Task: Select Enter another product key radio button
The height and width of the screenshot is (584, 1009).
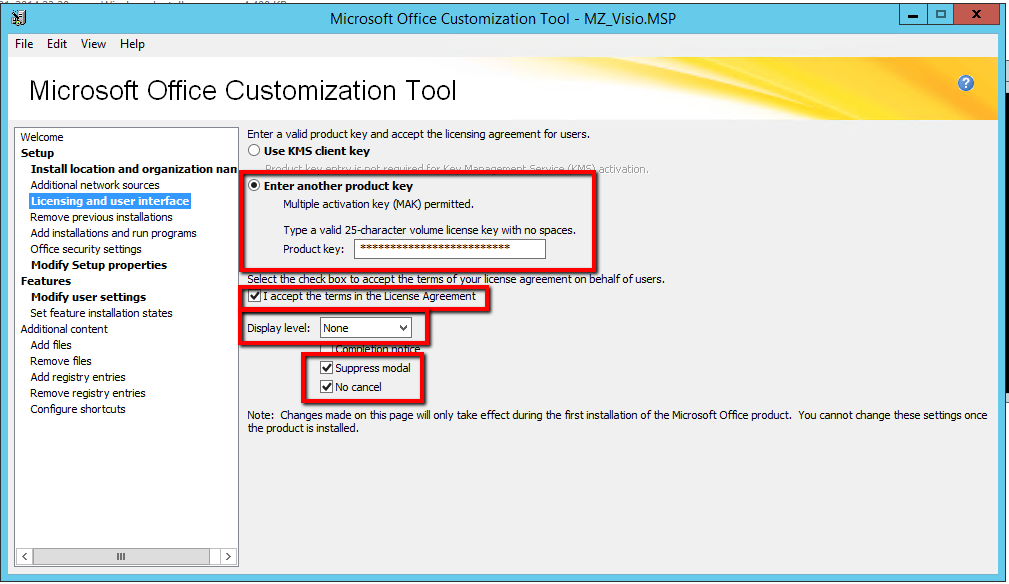Action: 254,186
